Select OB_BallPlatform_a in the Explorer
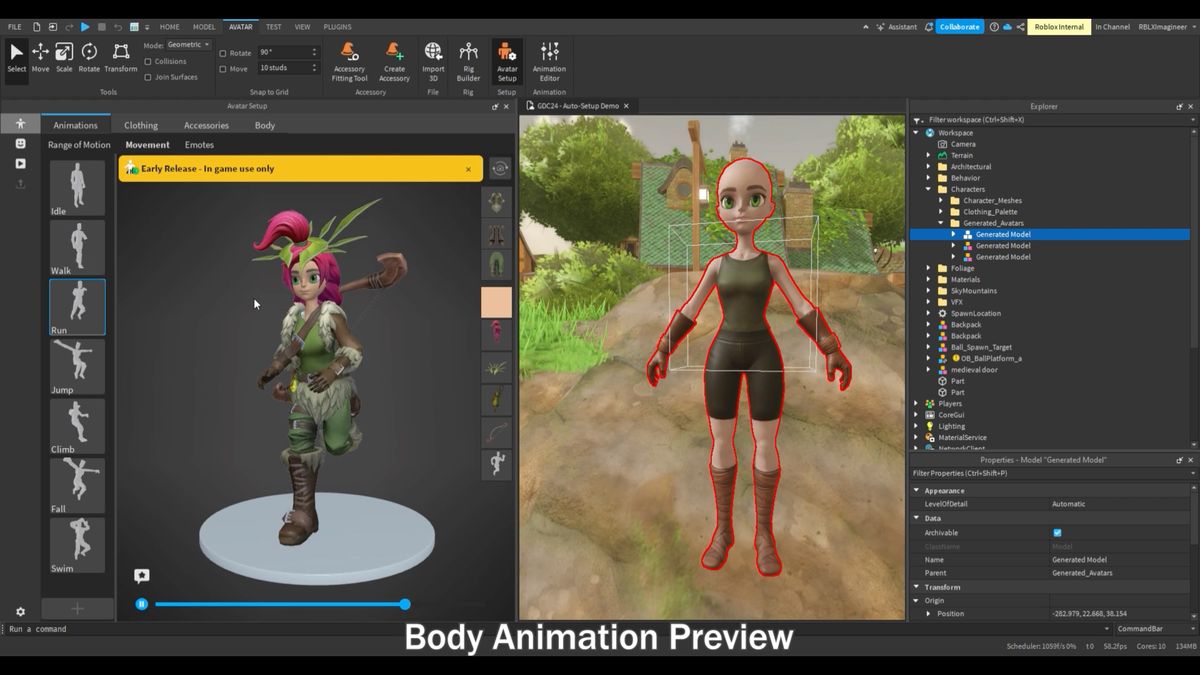 [989, 358]
